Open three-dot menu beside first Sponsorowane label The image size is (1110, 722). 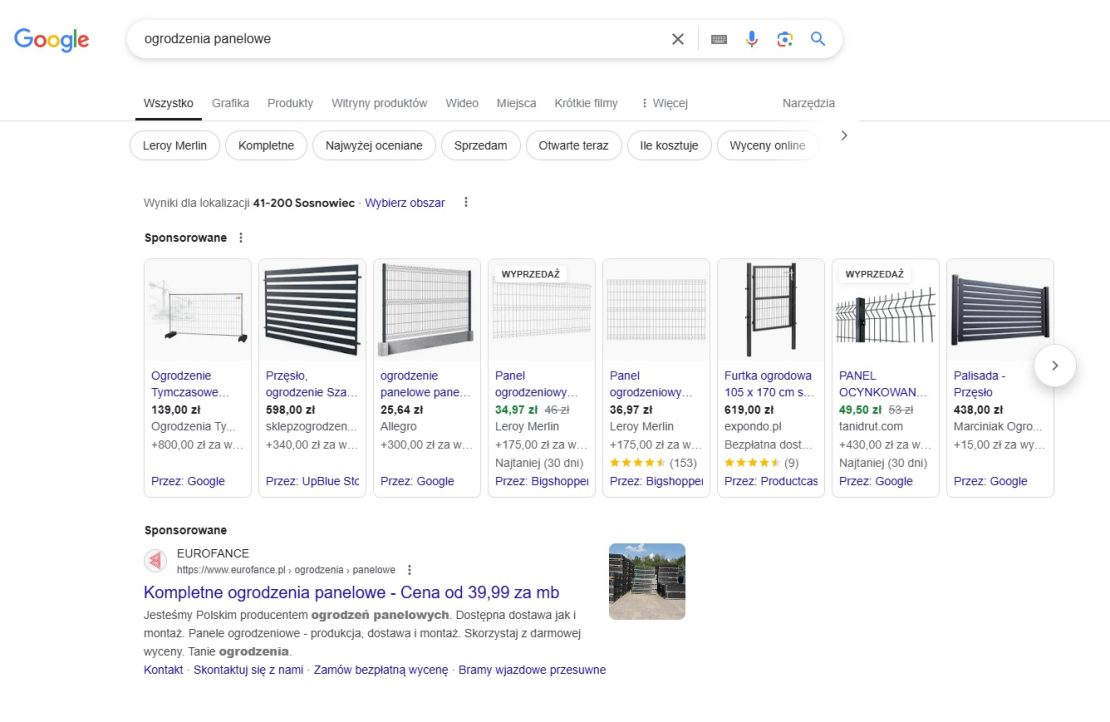click(241, 238)
